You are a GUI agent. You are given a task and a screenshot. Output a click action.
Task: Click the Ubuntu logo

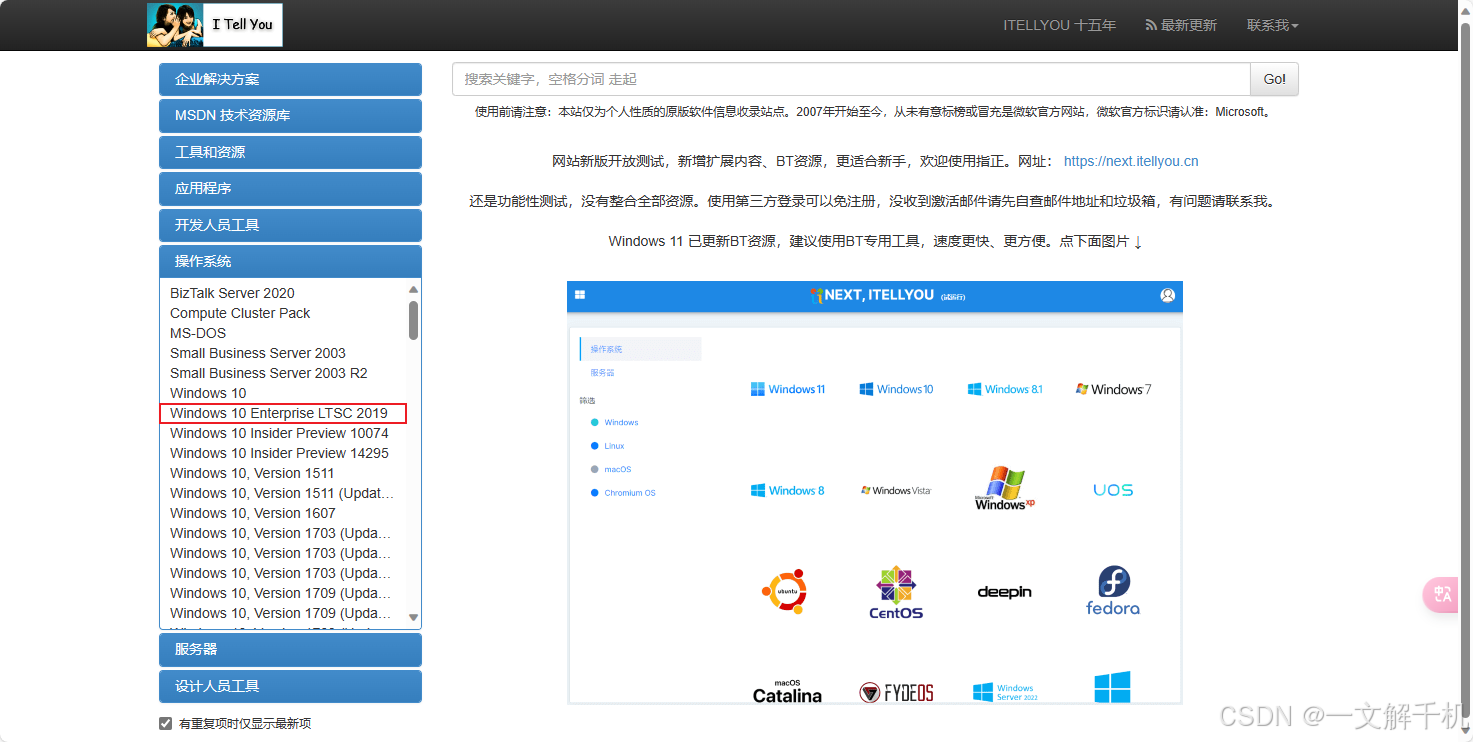click(x=787, y=591)
